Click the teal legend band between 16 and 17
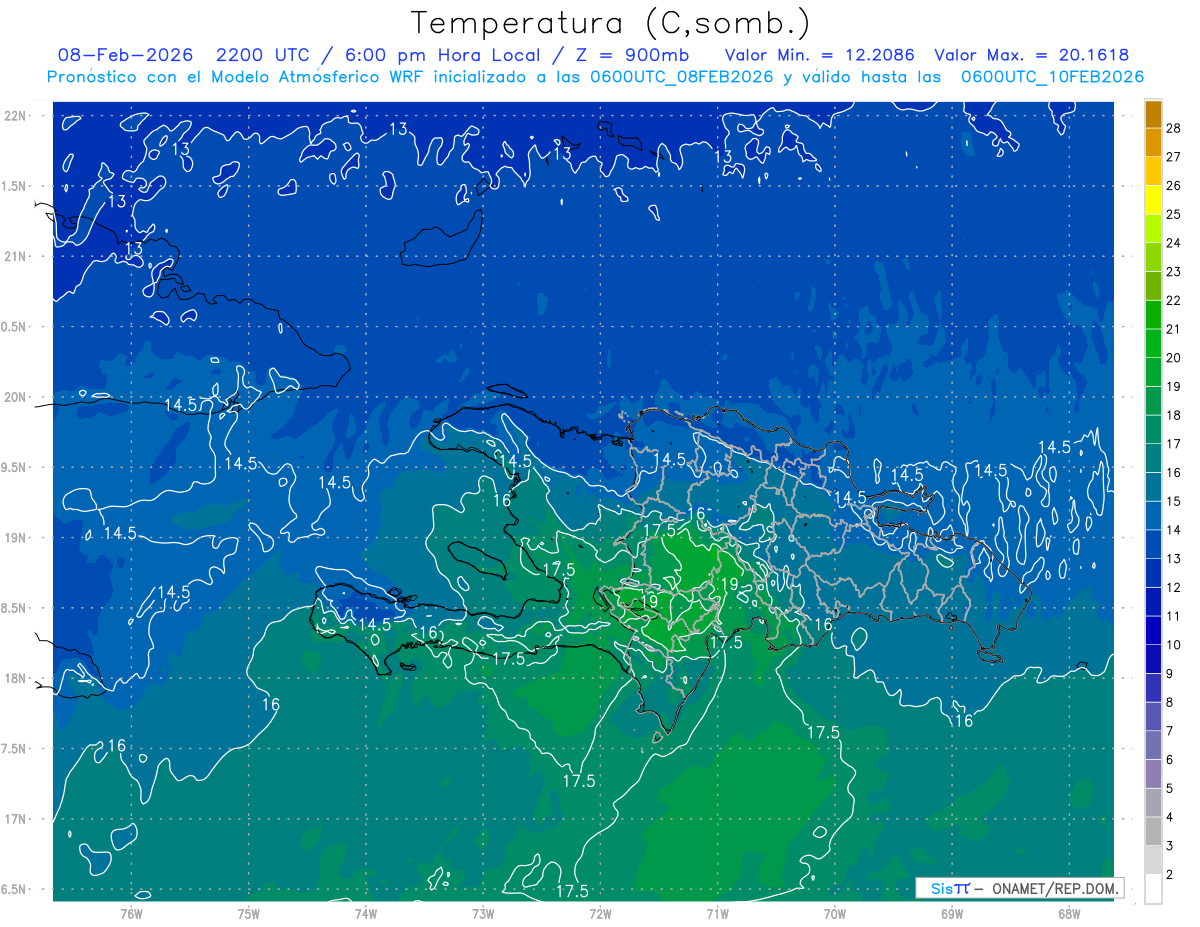 [1153, 459]
